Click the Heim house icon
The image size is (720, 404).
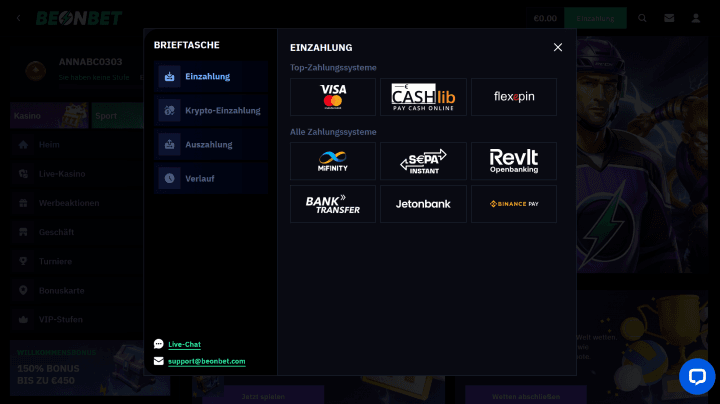tap(23, 145)
